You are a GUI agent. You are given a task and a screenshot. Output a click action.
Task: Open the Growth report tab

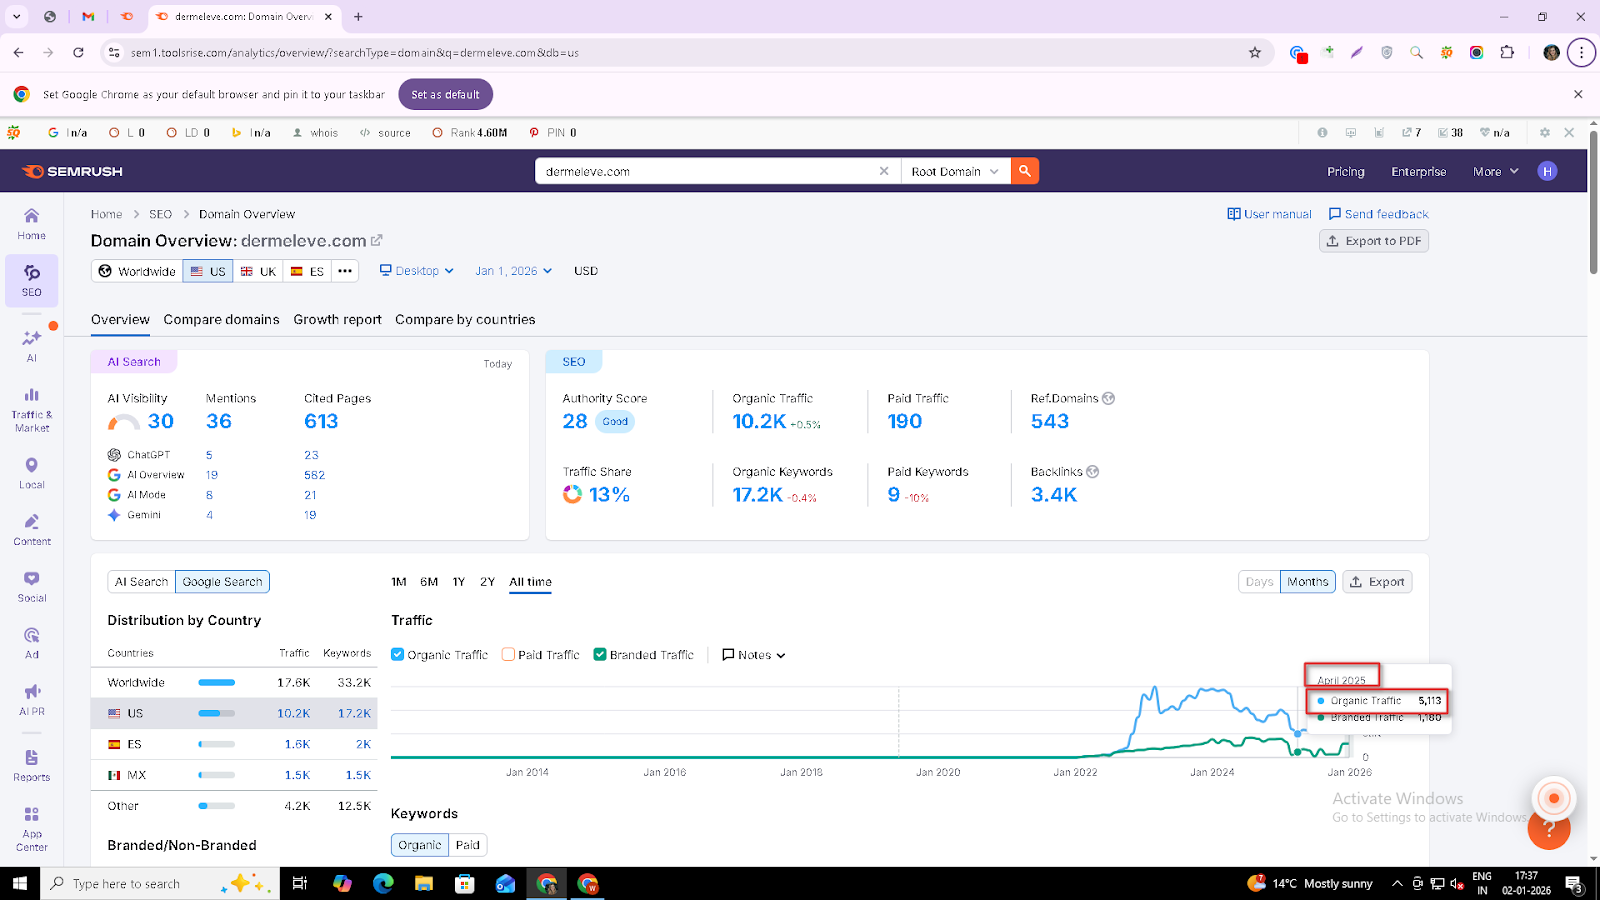(x=337, y=320)
